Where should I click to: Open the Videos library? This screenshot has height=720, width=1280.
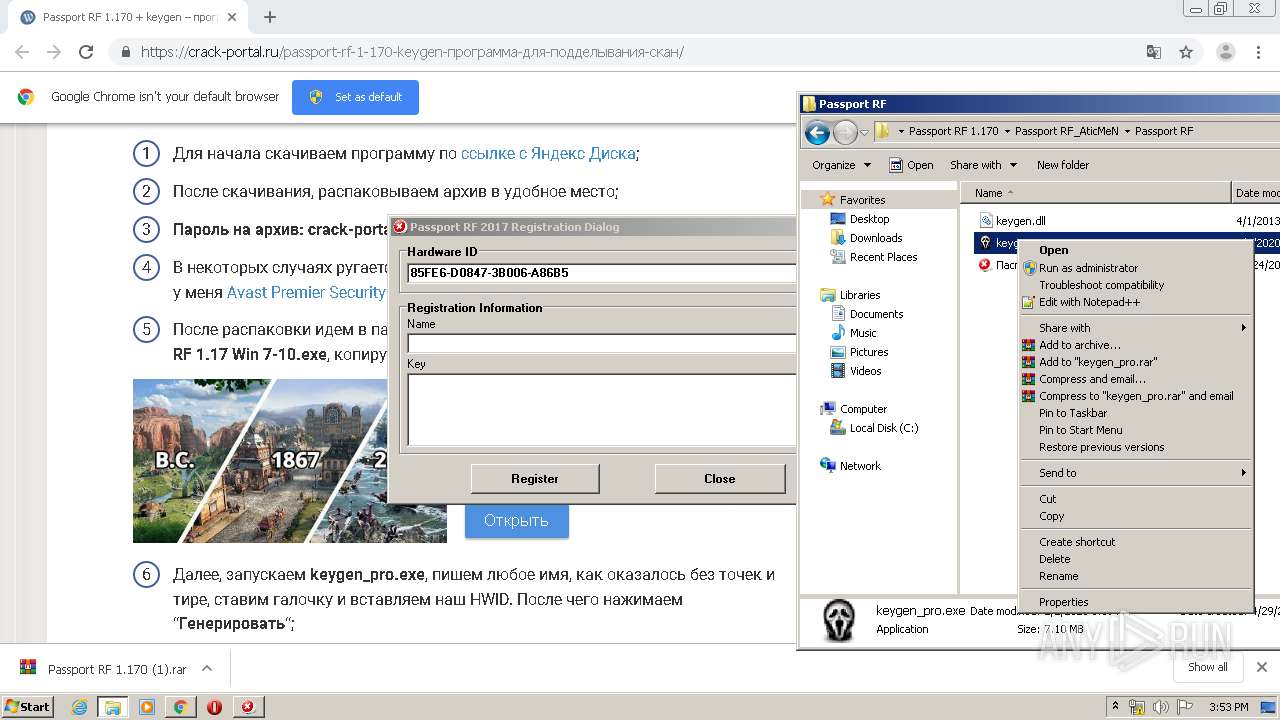click(865, 371)
